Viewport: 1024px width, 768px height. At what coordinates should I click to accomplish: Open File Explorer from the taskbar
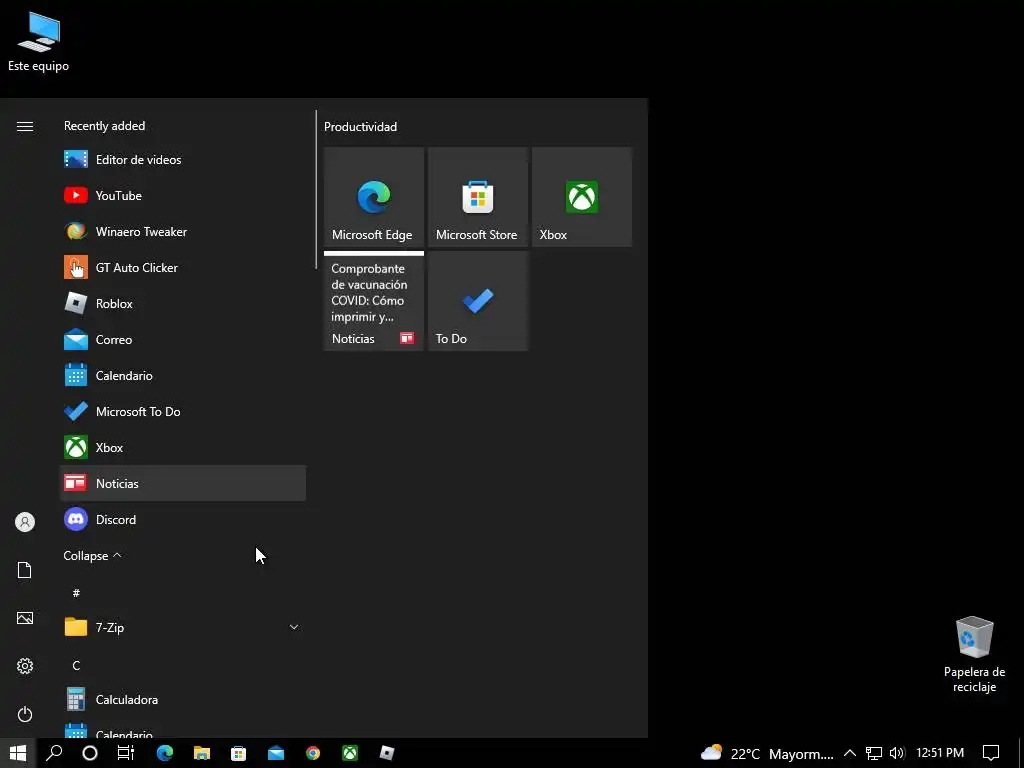(x=202, y=753)
